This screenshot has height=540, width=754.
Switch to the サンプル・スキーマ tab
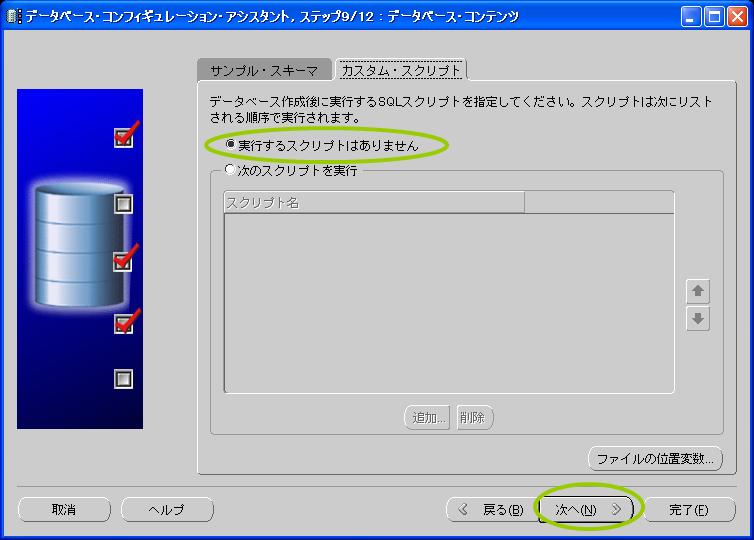point(264,71)
